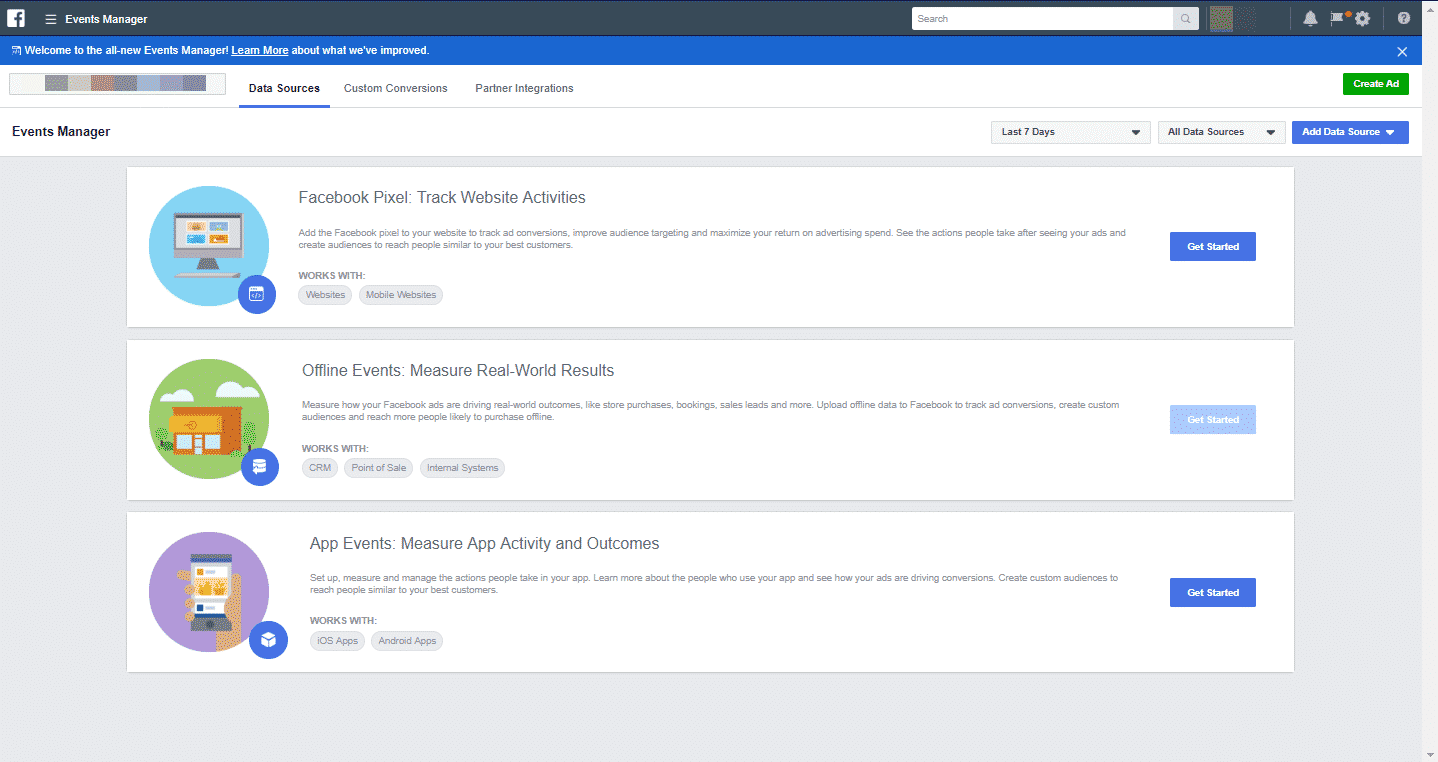Open the settings gear icon
The image size is (1438, 762).
tap(1362, 19)
